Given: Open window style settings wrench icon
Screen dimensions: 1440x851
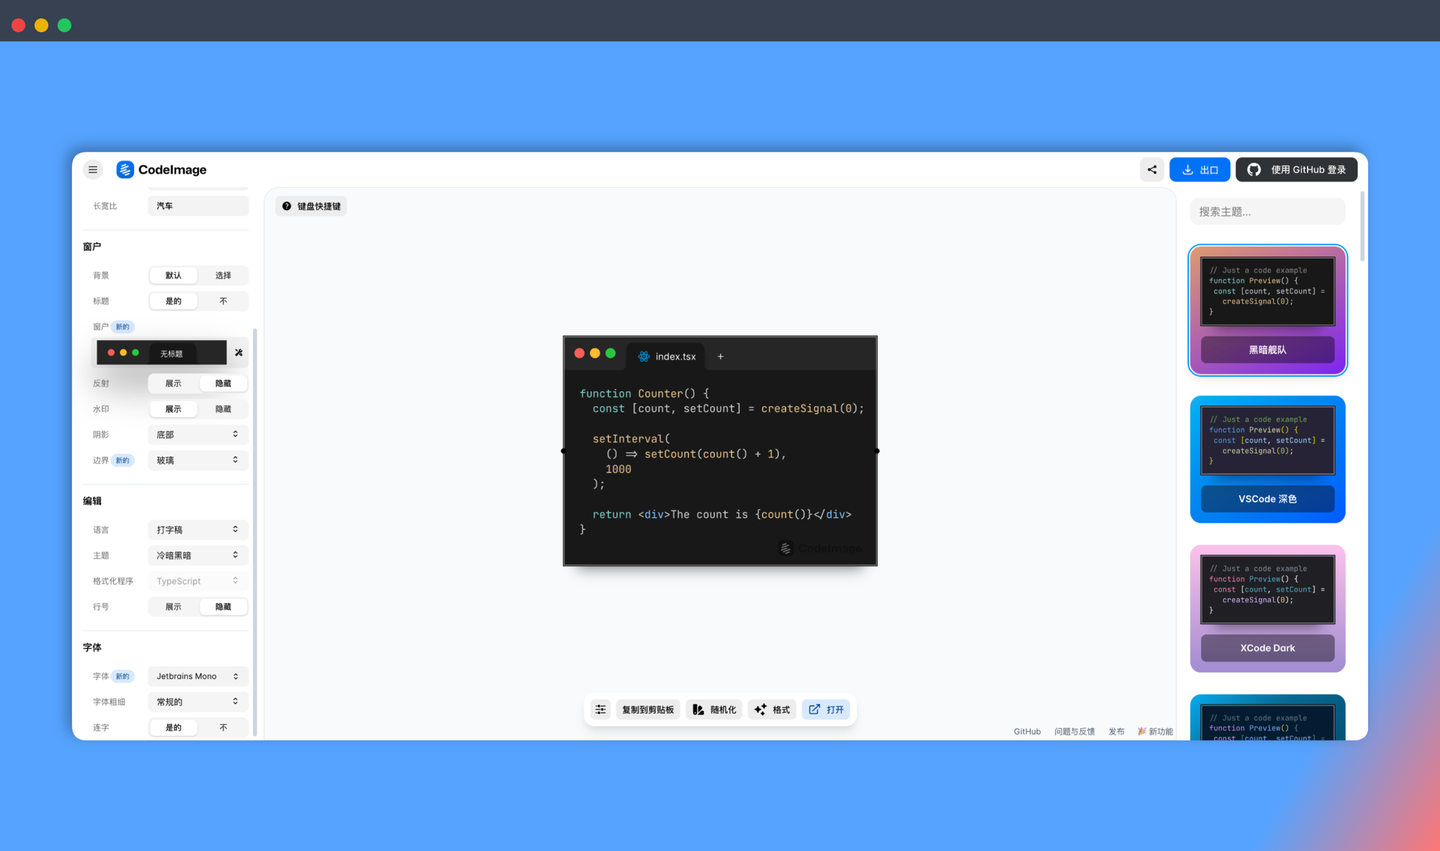Looking at the screenshot, I should point(239,353).
